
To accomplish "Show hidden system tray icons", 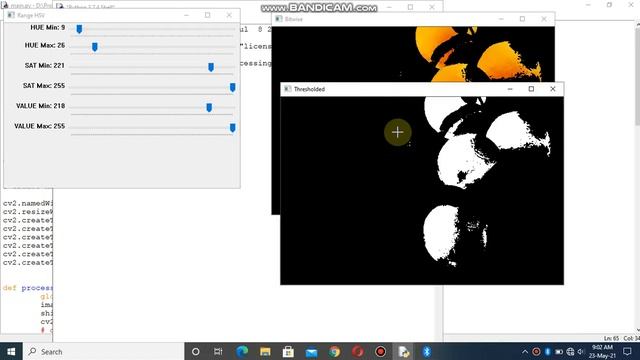I will (x=525, y=351).
